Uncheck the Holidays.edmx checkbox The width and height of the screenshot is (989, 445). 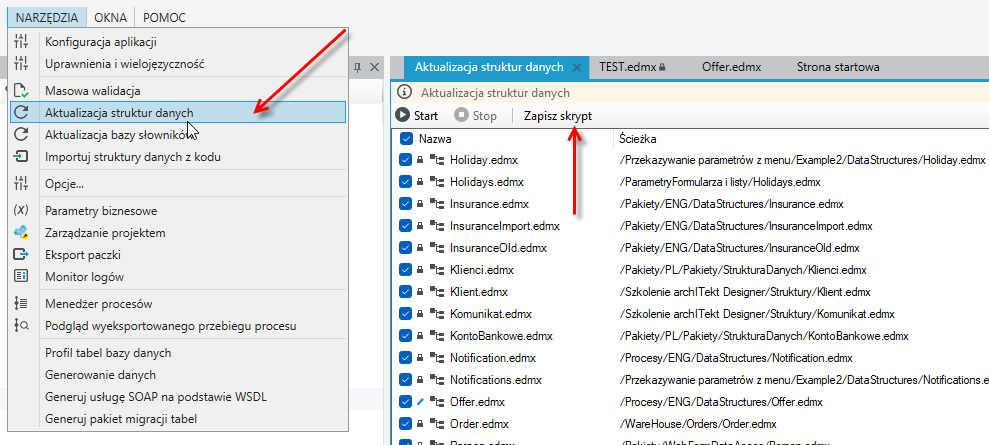click(x=406, y=182)
